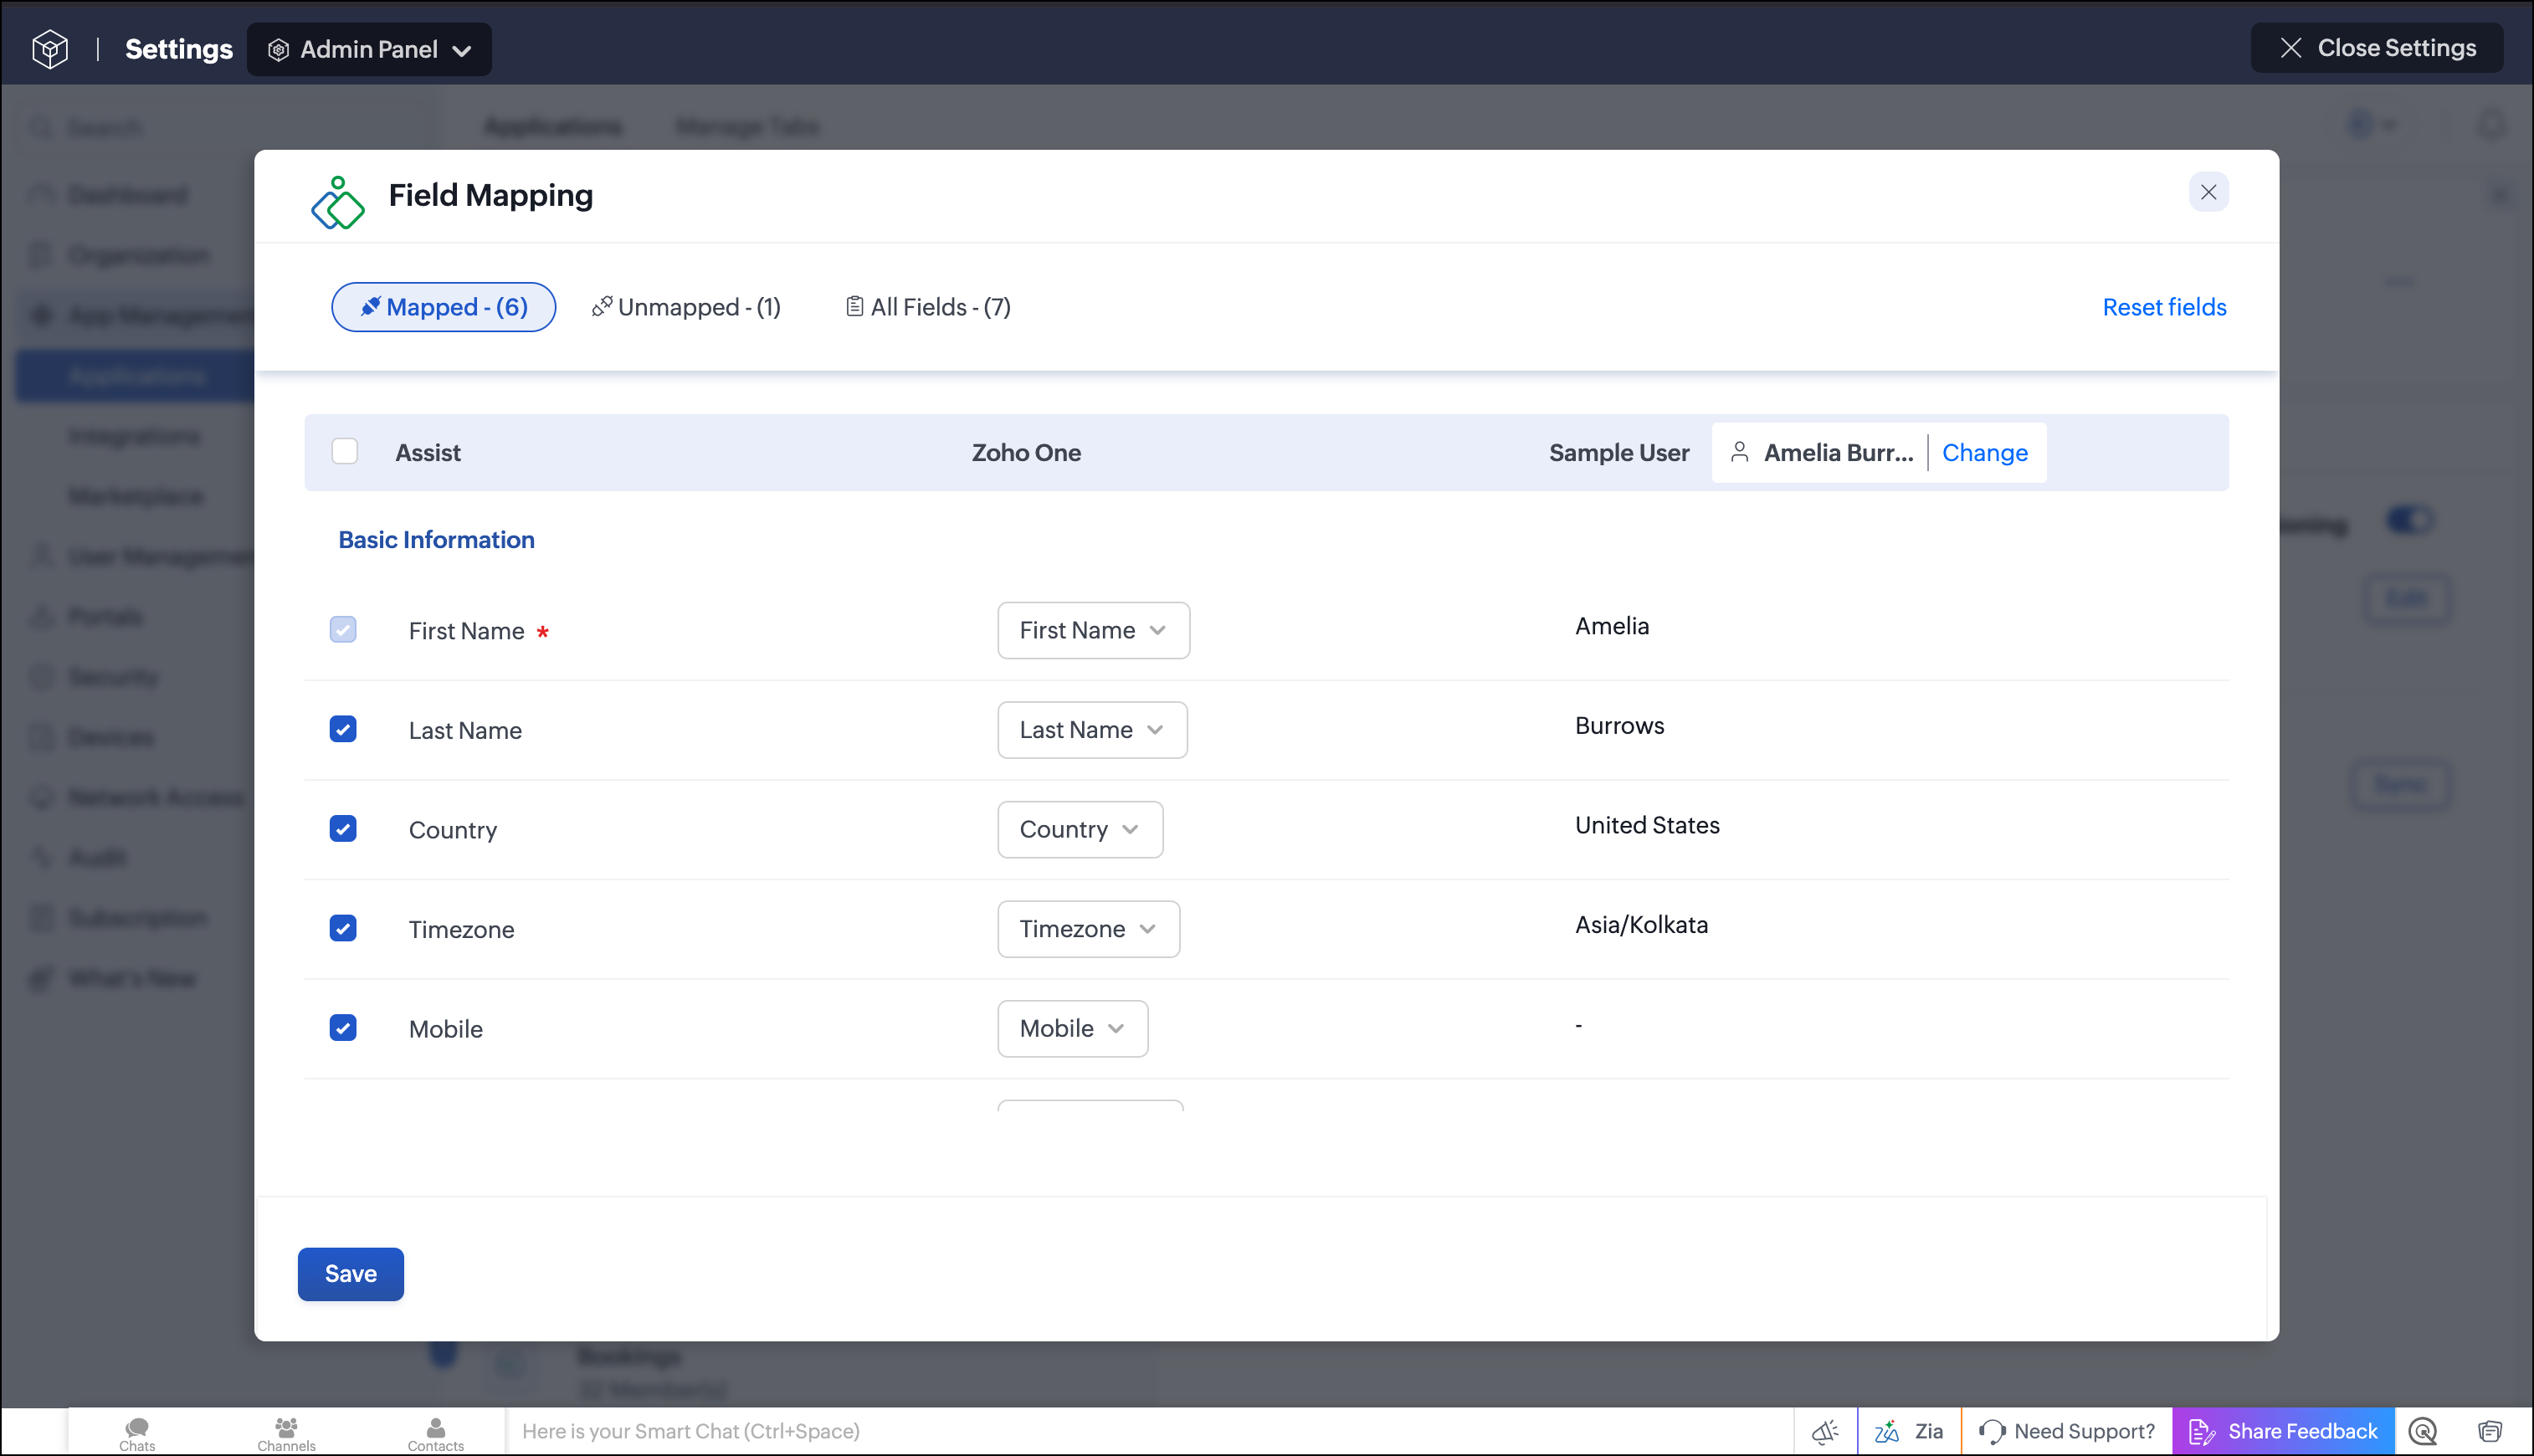The width and height of the screenshot is (2534, 1456).
Task: Click the Basic Information section heading
Action: (x=436, y=540)
